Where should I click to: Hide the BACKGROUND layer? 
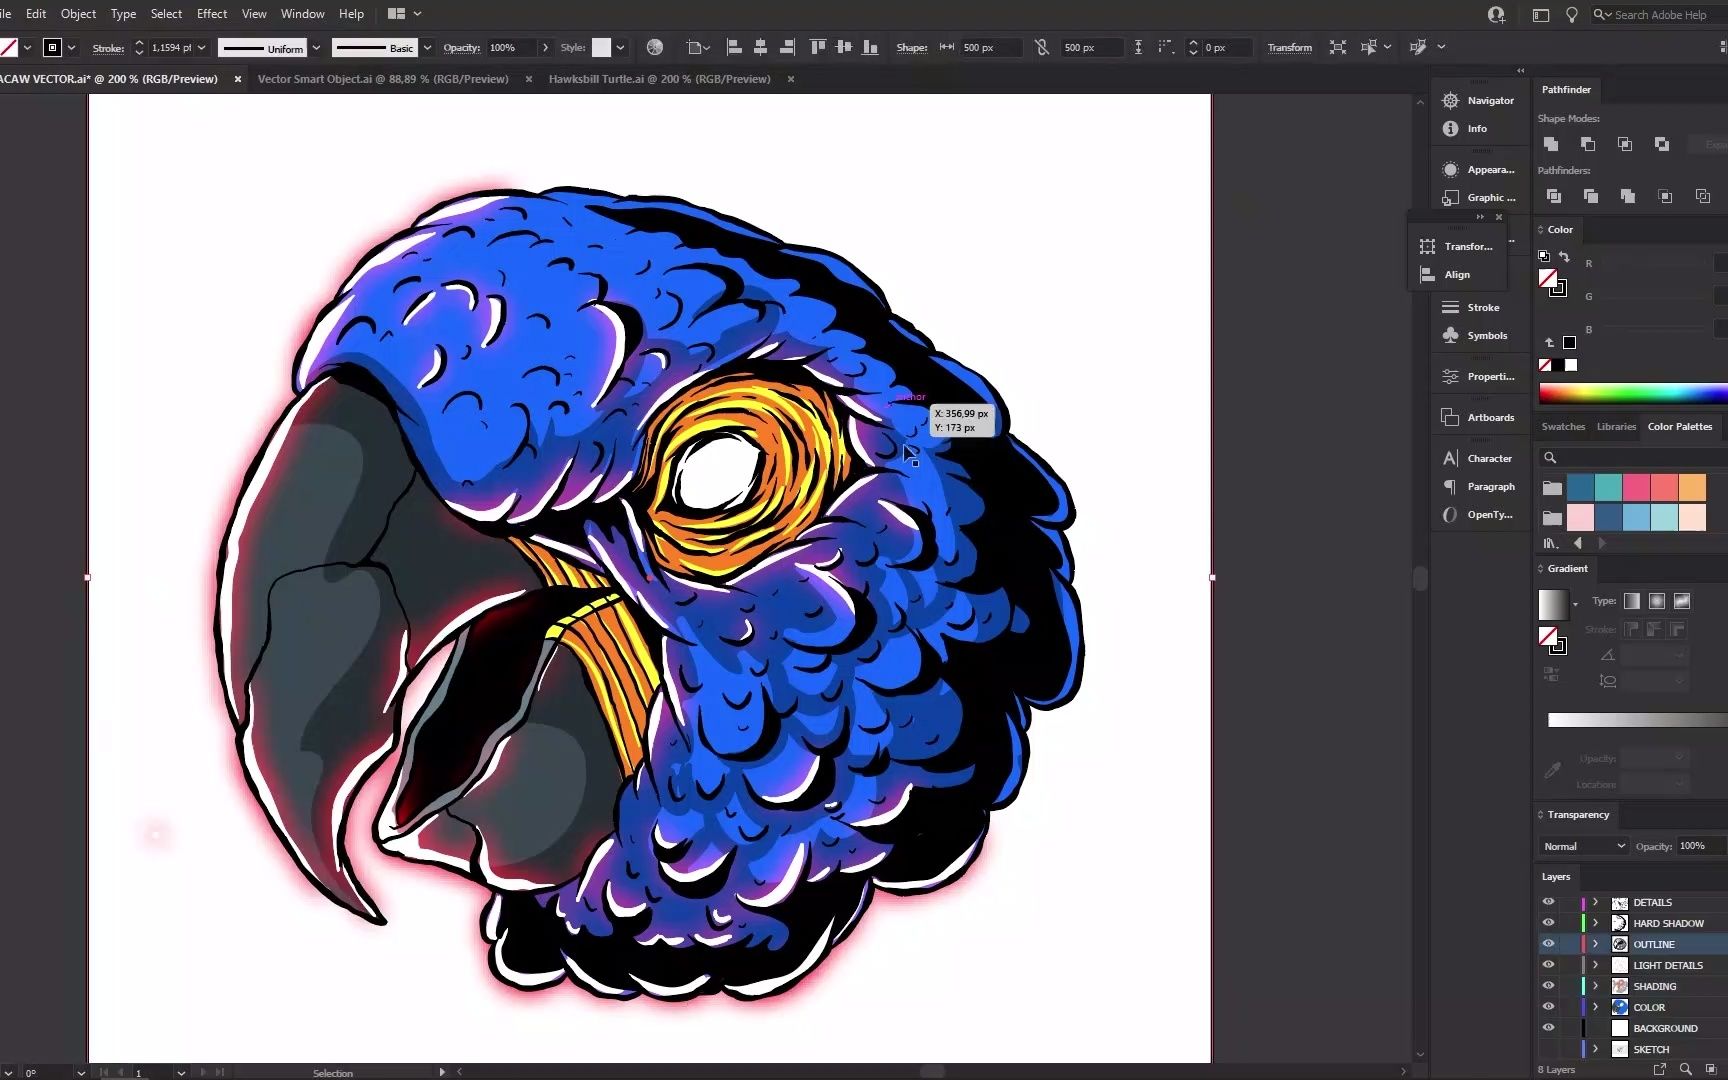(x=1548, y=1028)
